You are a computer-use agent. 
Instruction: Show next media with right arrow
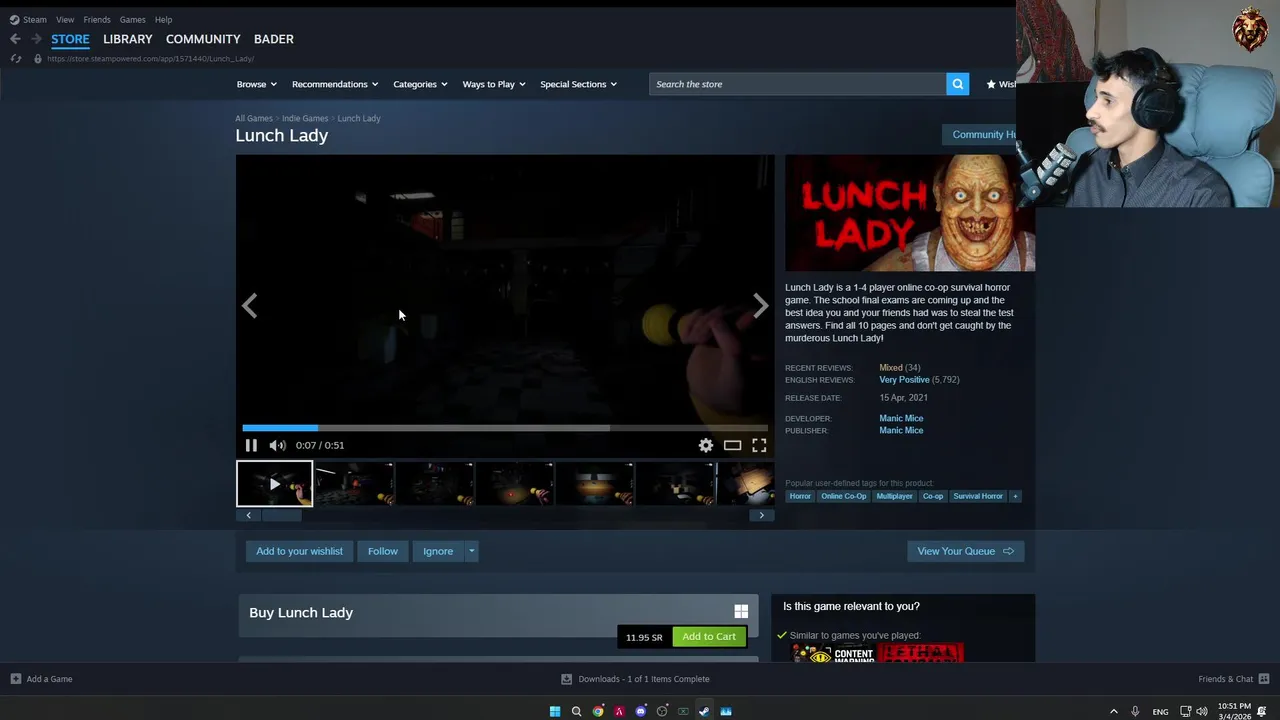point(761,306)
